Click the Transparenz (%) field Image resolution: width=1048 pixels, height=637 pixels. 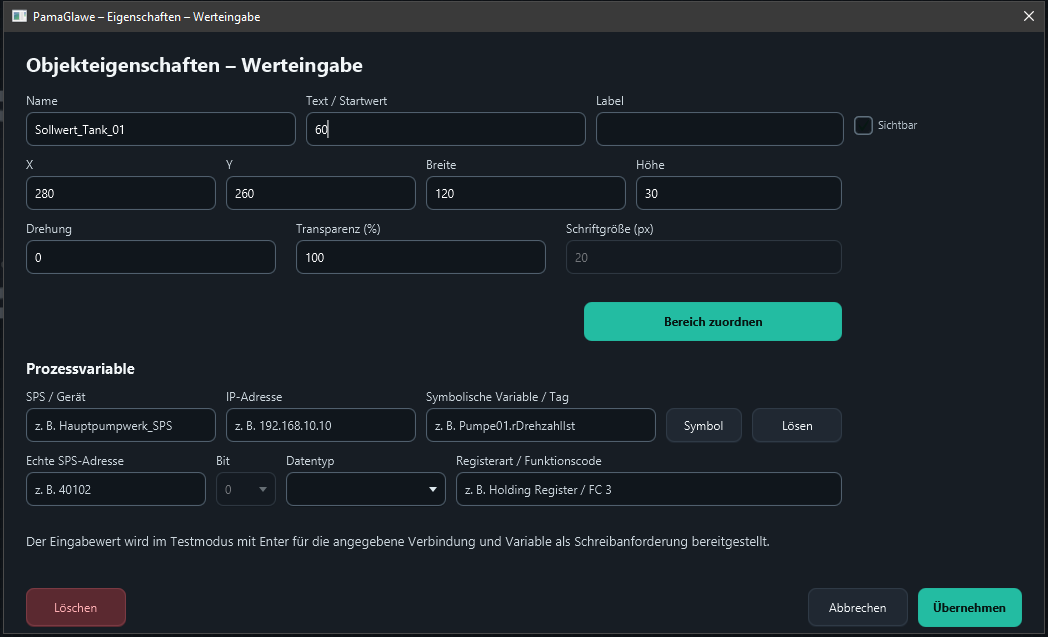coord(420,257)
